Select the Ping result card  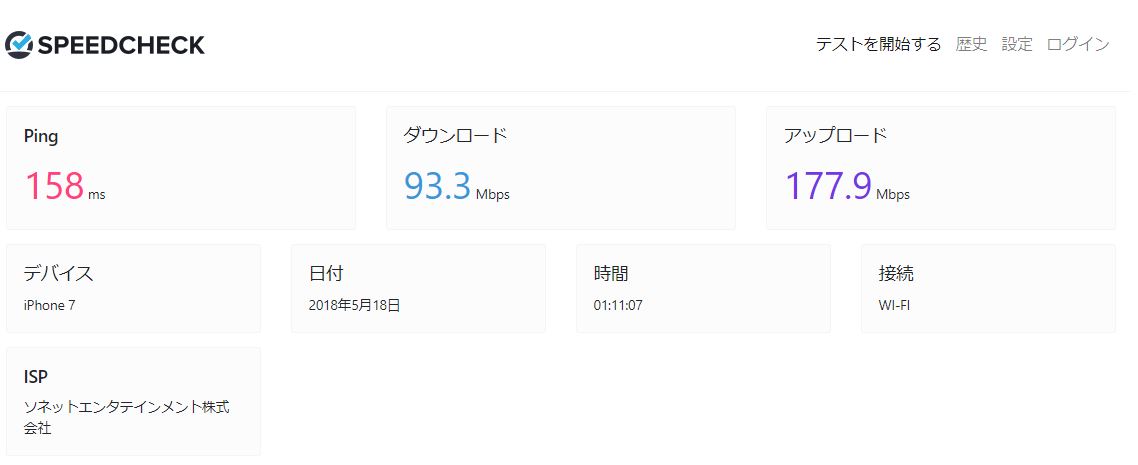tap(181, 168)
